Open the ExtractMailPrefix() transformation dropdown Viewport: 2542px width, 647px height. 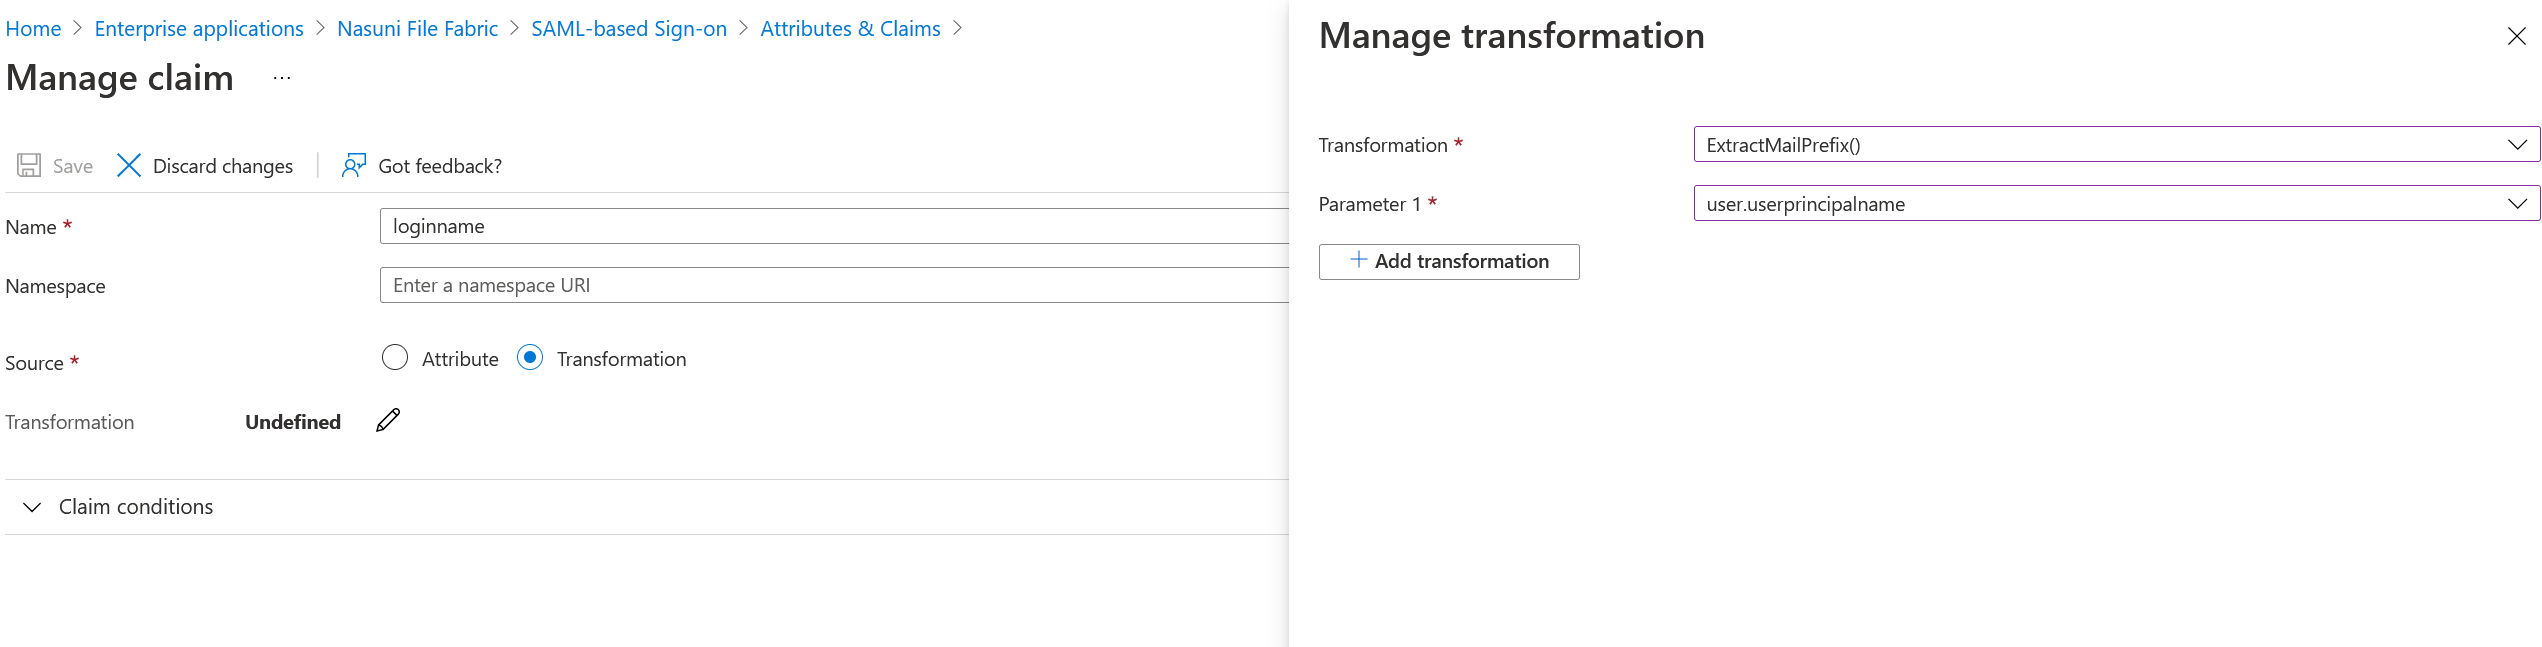pyautogui.click(x=2116, y=145)
